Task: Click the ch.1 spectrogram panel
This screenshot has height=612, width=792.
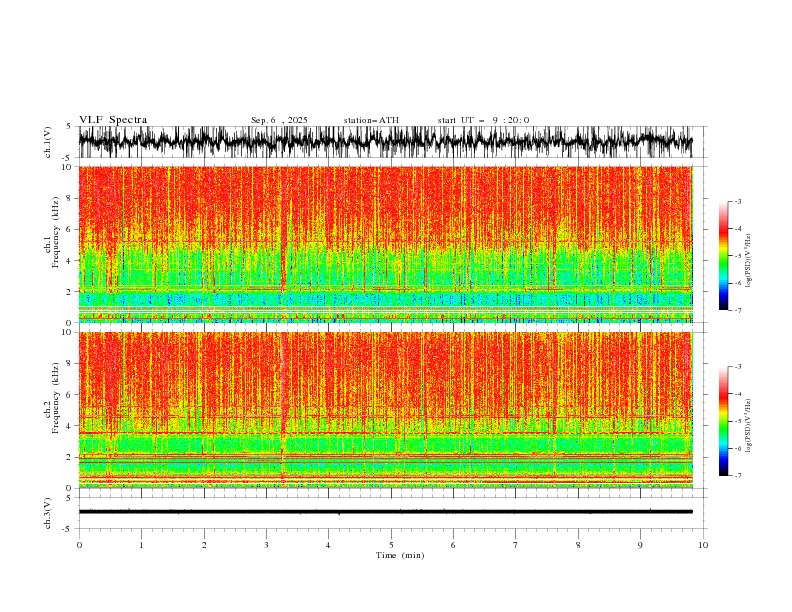Action: click(x=386, y=244)
